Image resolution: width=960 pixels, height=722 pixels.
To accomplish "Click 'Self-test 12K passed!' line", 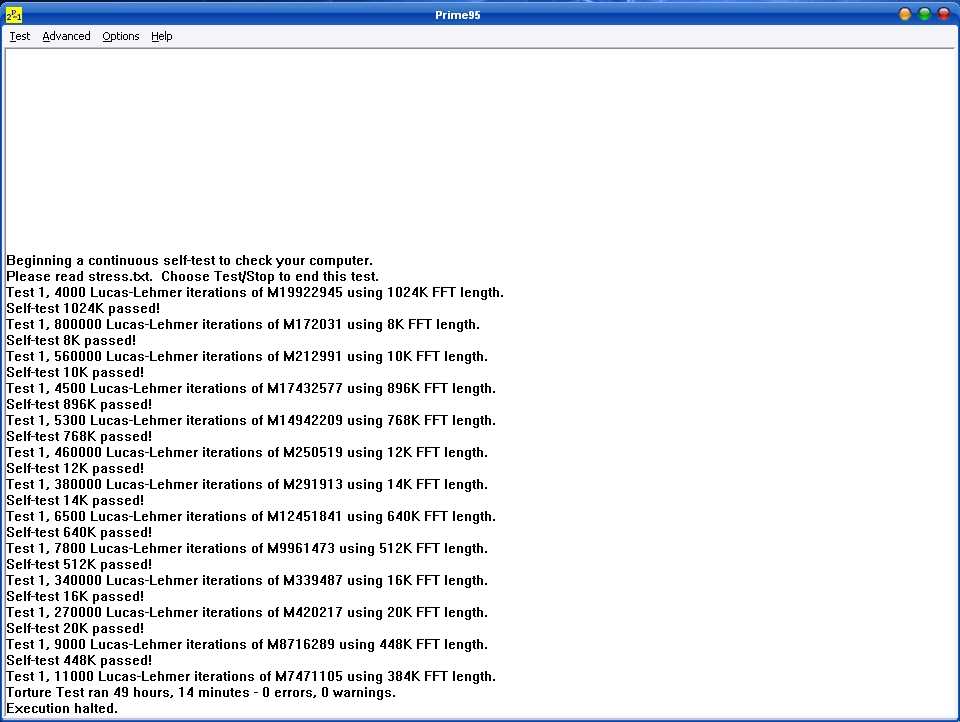I will [75, 468].
